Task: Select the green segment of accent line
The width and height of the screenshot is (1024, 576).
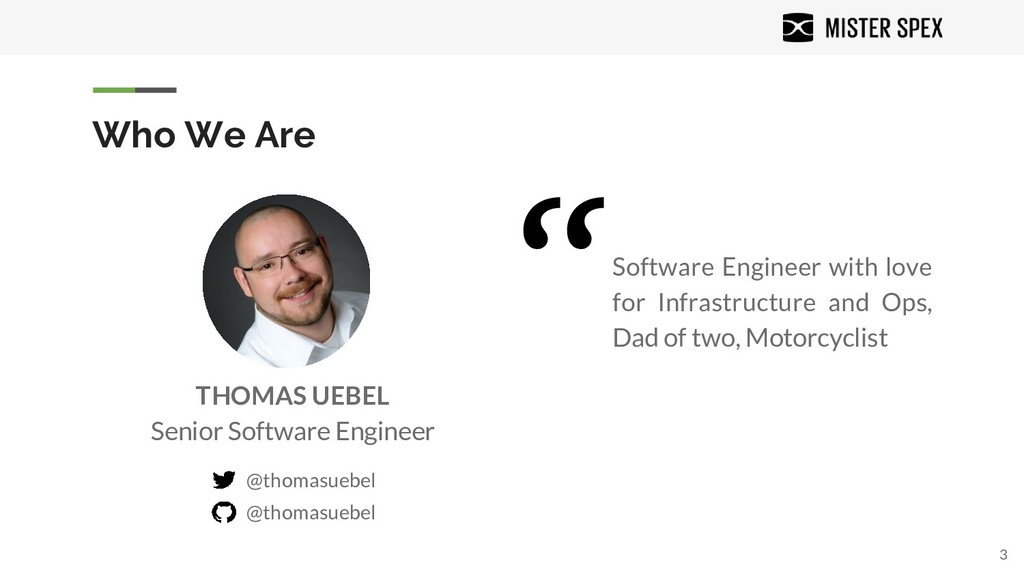Action: click(114, 90)
